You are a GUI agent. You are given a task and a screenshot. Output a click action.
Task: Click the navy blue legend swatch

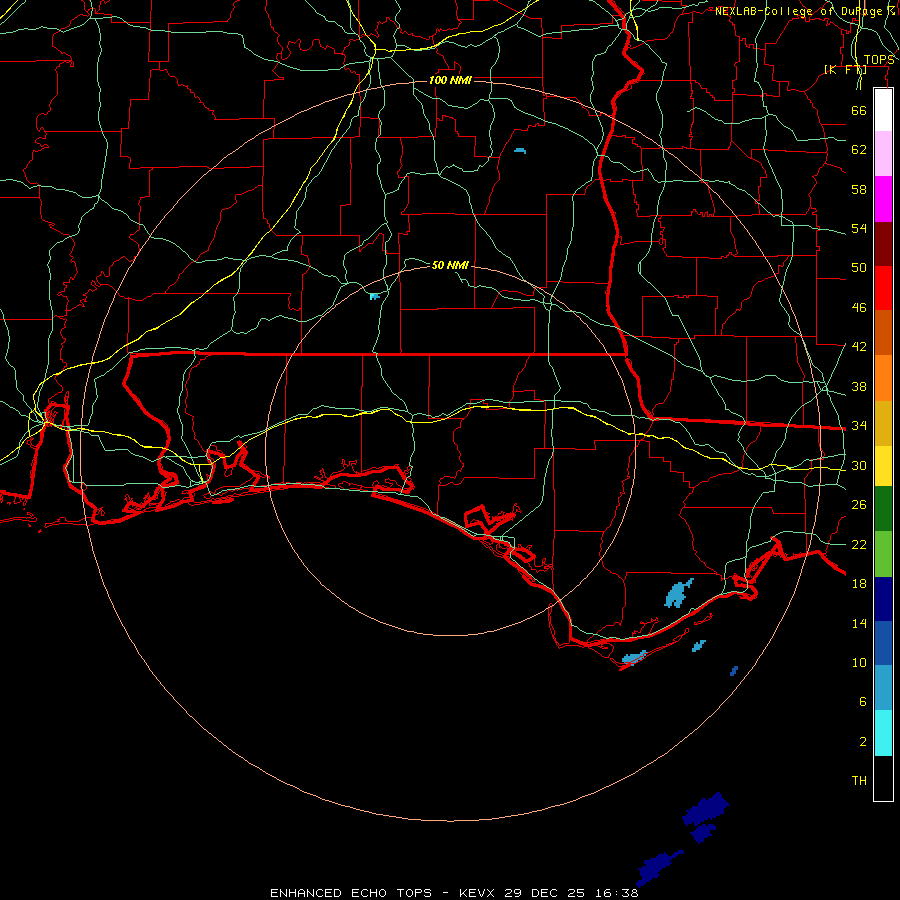click(x=883, y=599)
